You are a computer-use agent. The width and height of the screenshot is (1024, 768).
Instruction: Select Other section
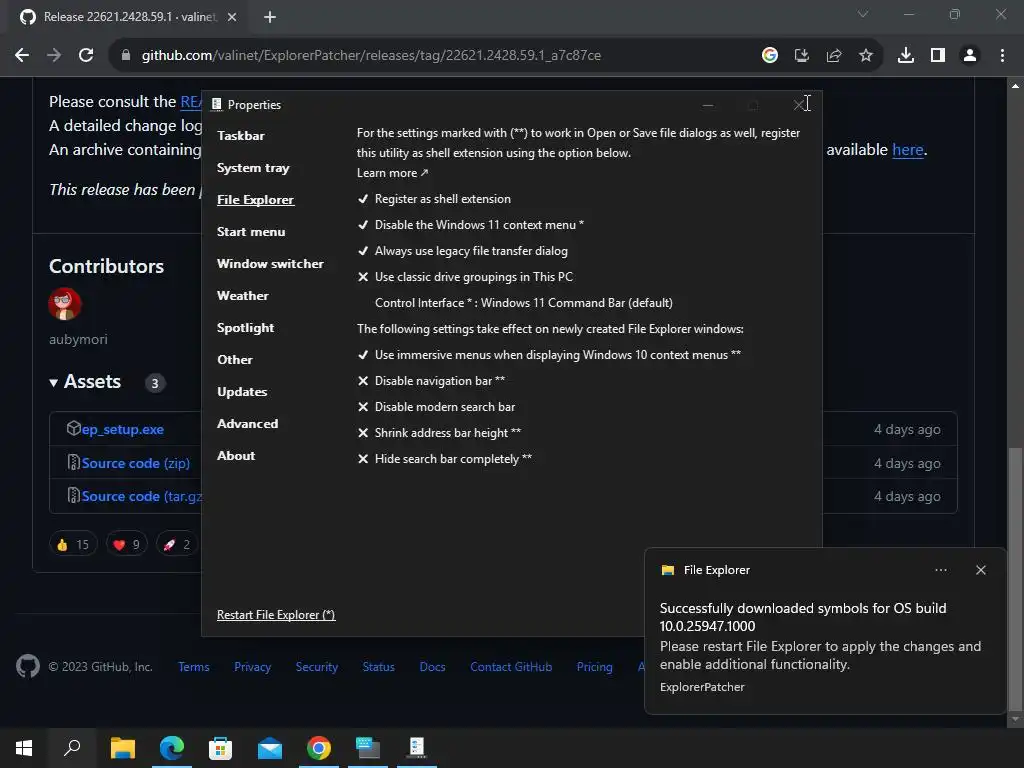tap(235, 360)
